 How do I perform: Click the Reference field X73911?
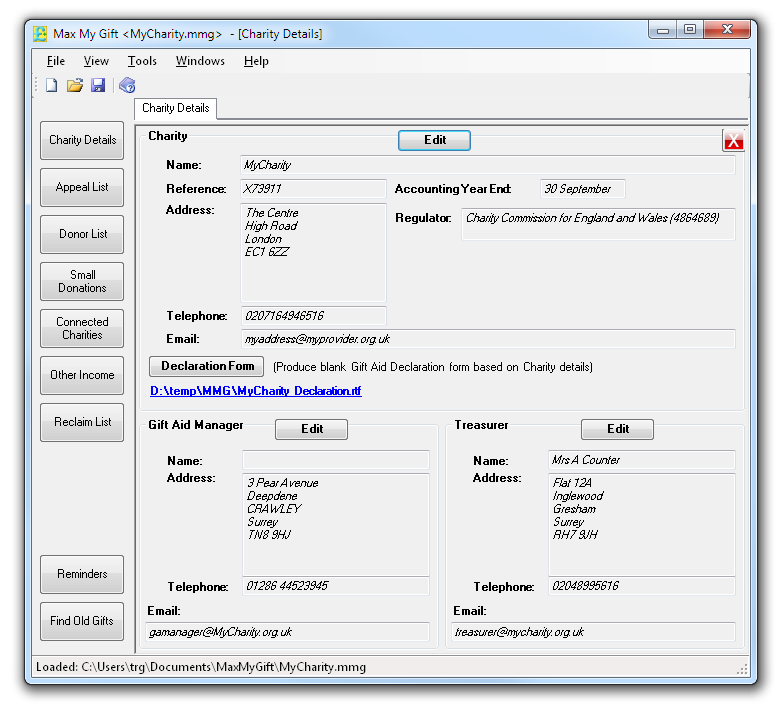pyautogui.click(x=314, y=189)
